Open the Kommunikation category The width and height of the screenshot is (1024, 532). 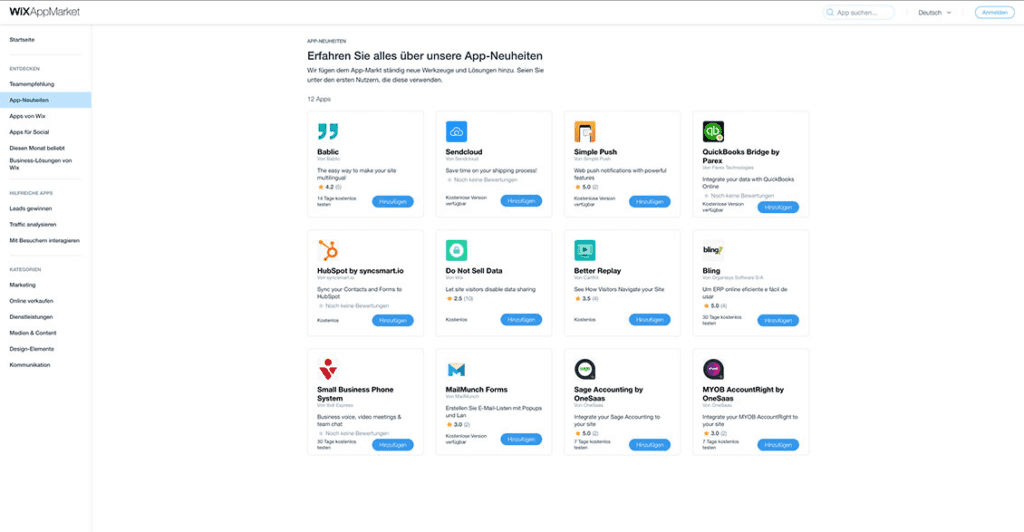30,365
